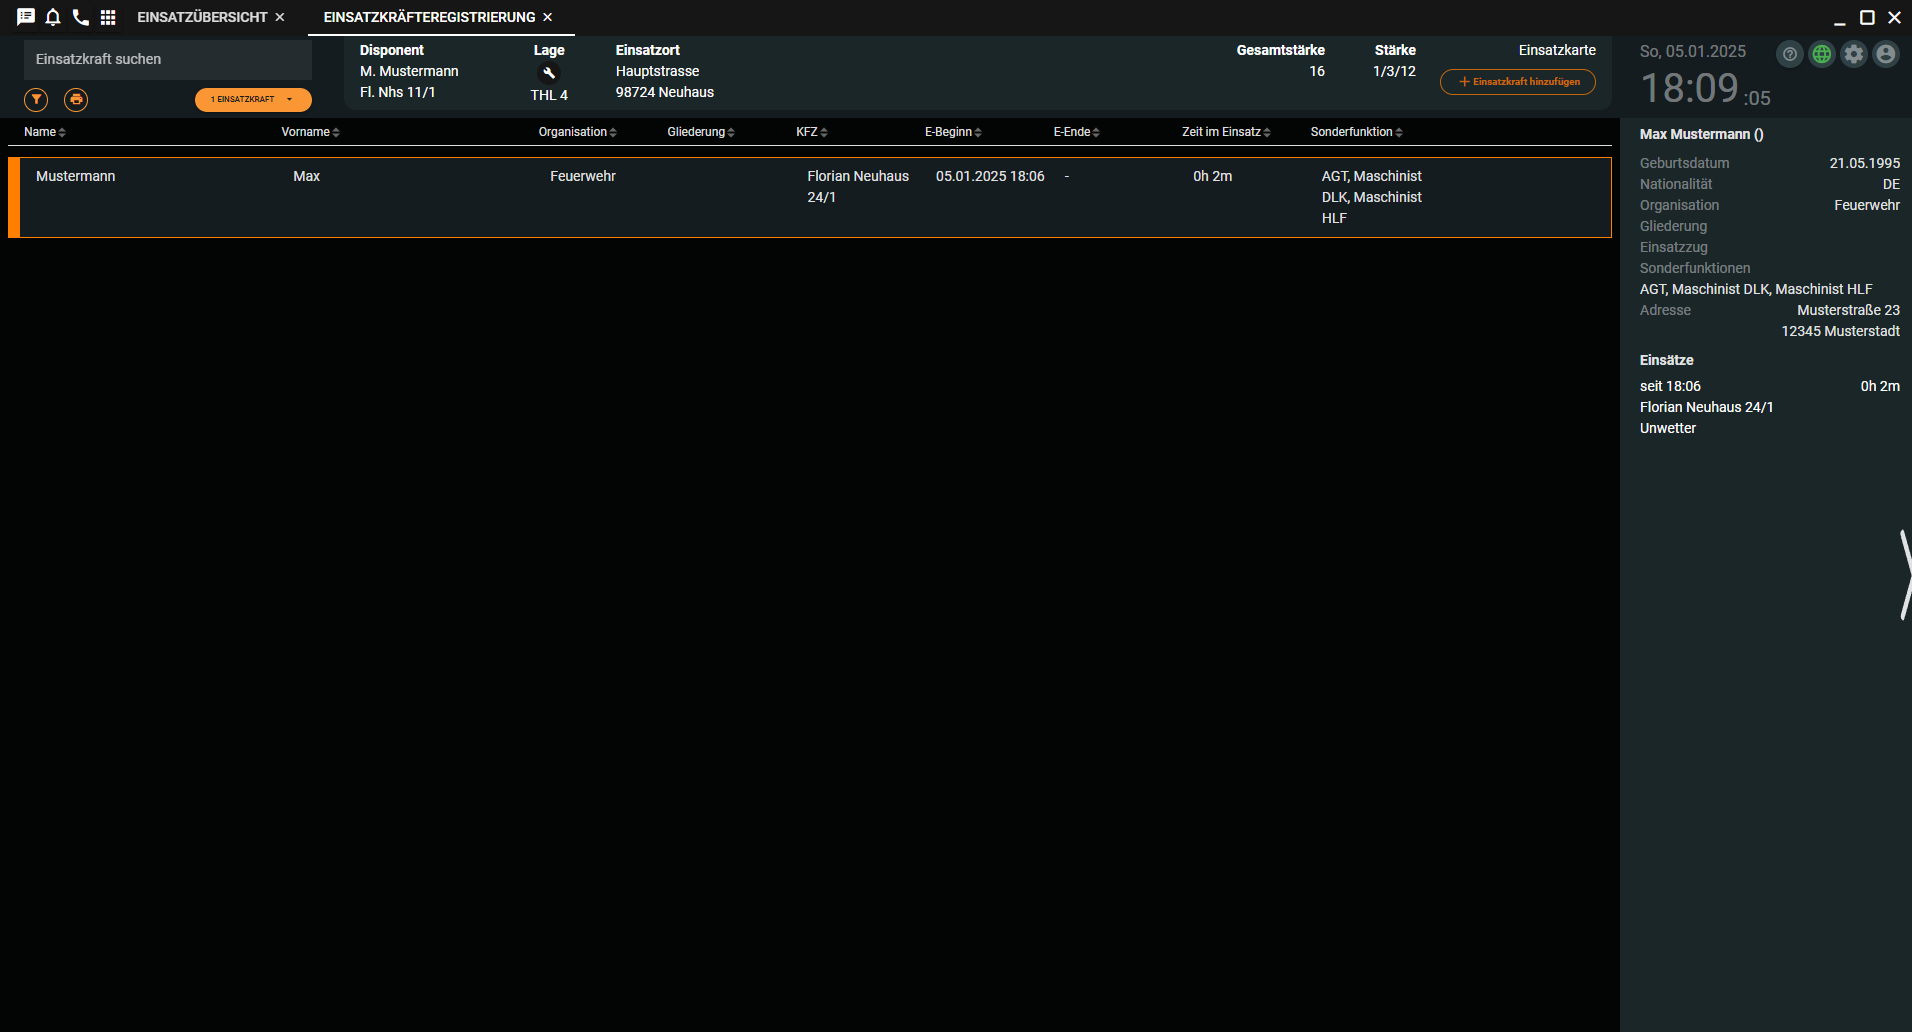1912x1032 pixels.
Task: Select the Einsatzkräfteregistrierung tab
Action: pyautogui.click(x=429, y=17)
